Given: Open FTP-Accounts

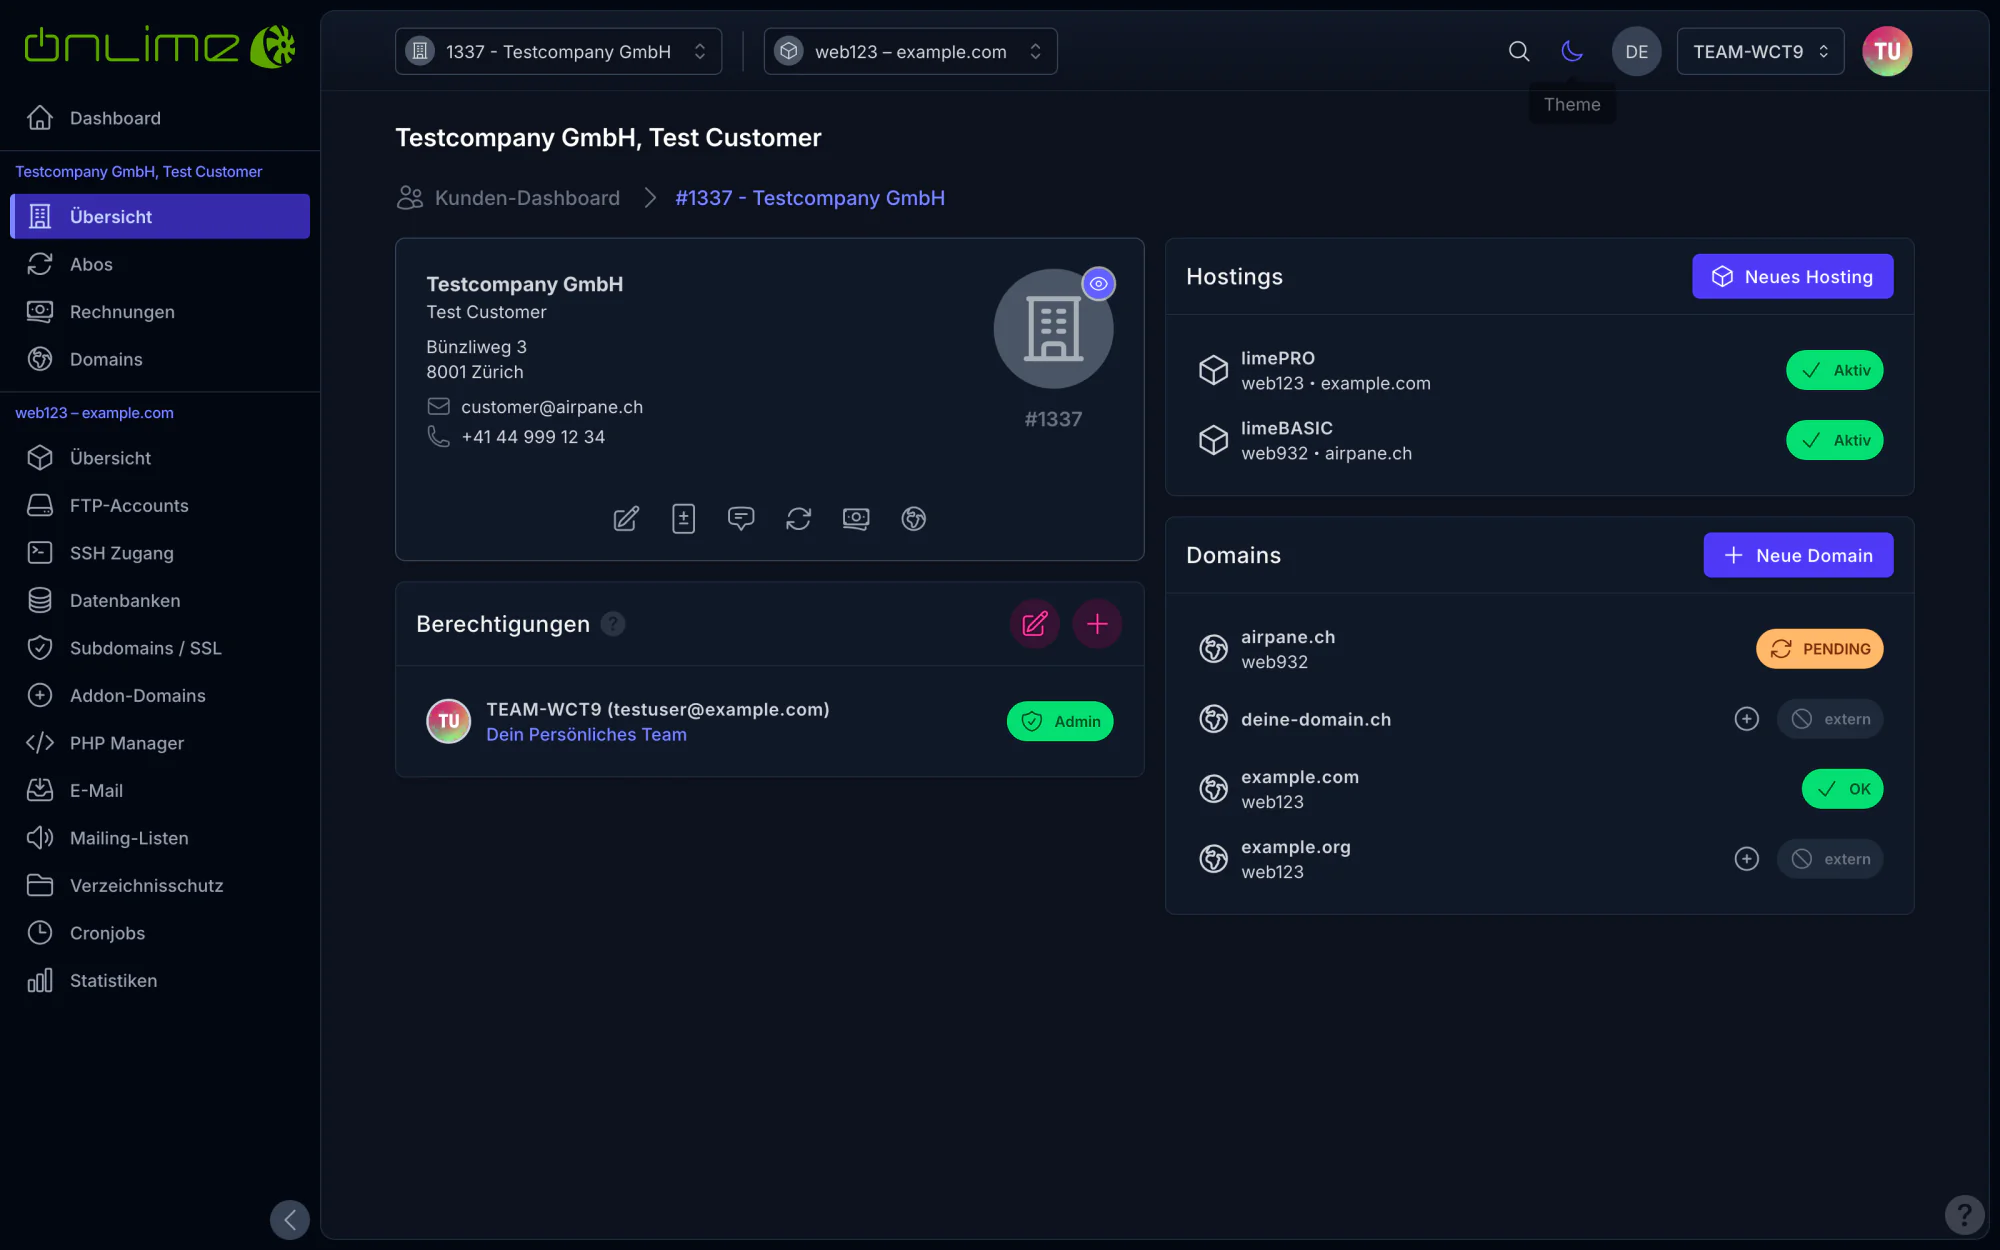Looking at the screenshot, I should [x=160, y=505].
